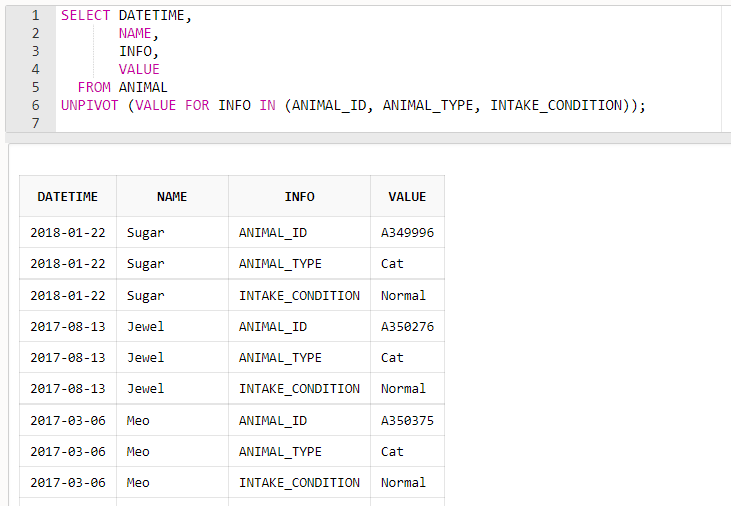Click NAME on editor line 2
Viewport: 731px width, 506px height.
[135, 33]
